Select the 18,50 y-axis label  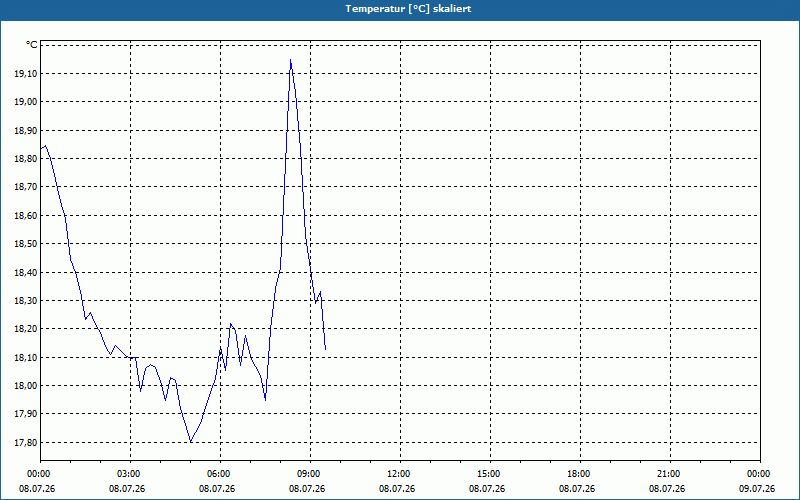pos(26,244)
